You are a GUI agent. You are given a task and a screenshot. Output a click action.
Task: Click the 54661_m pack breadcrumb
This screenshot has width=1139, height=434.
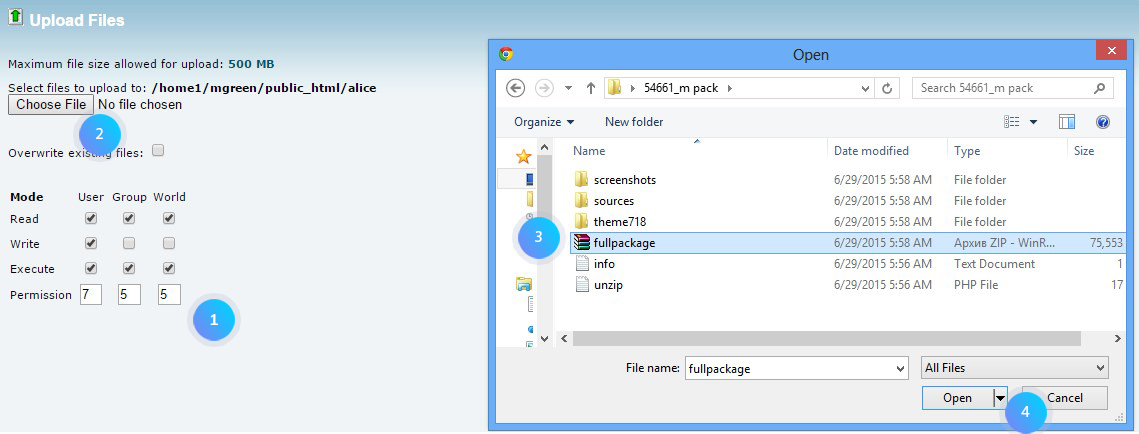coord(681,88)
